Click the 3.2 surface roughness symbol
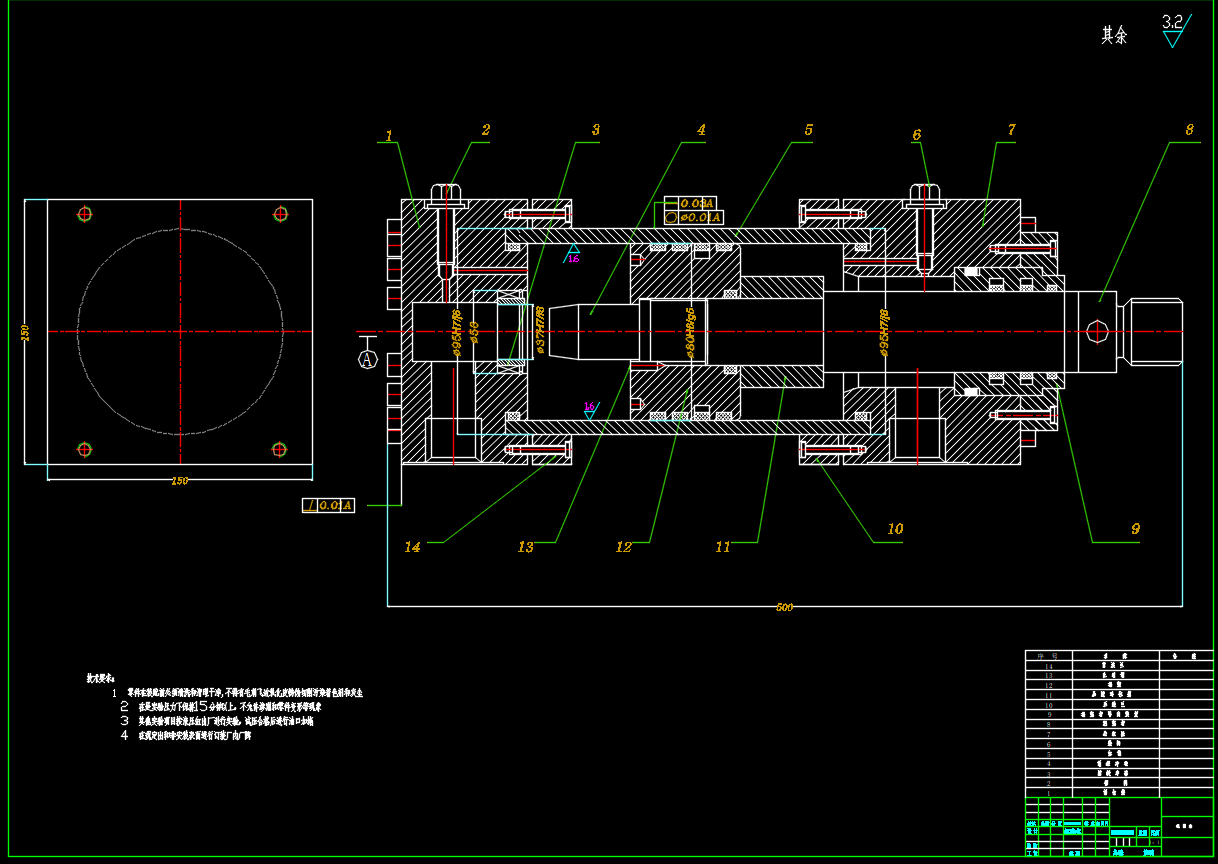This screenshot has height=864, width=1218. [1173, 31]
